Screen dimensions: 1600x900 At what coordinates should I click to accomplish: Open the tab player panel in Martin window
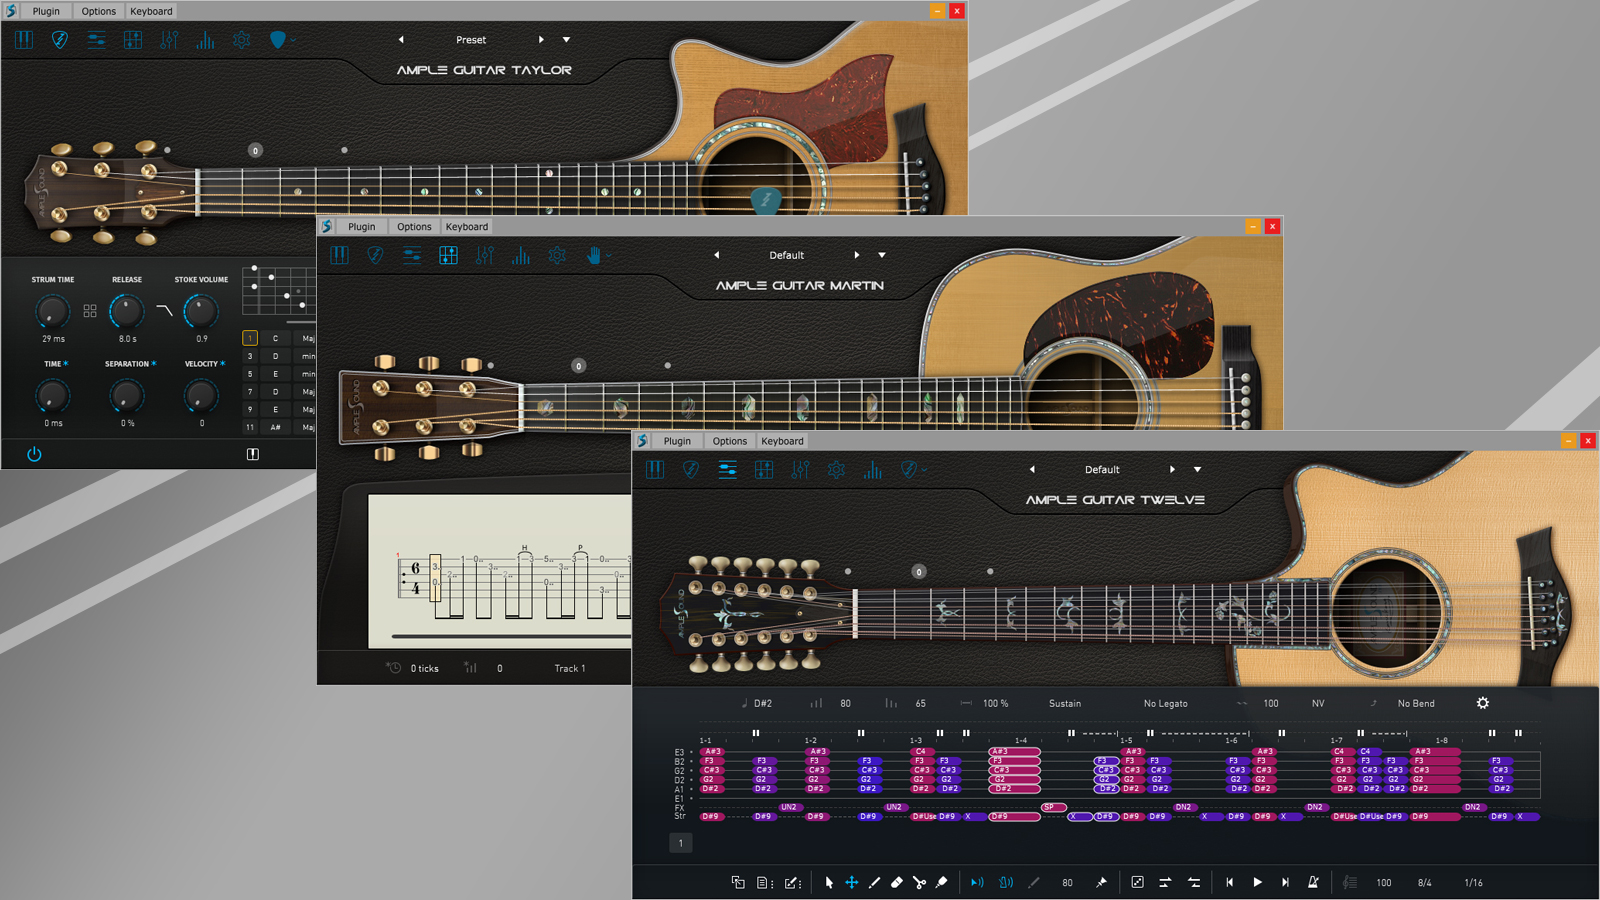point(448,255)
